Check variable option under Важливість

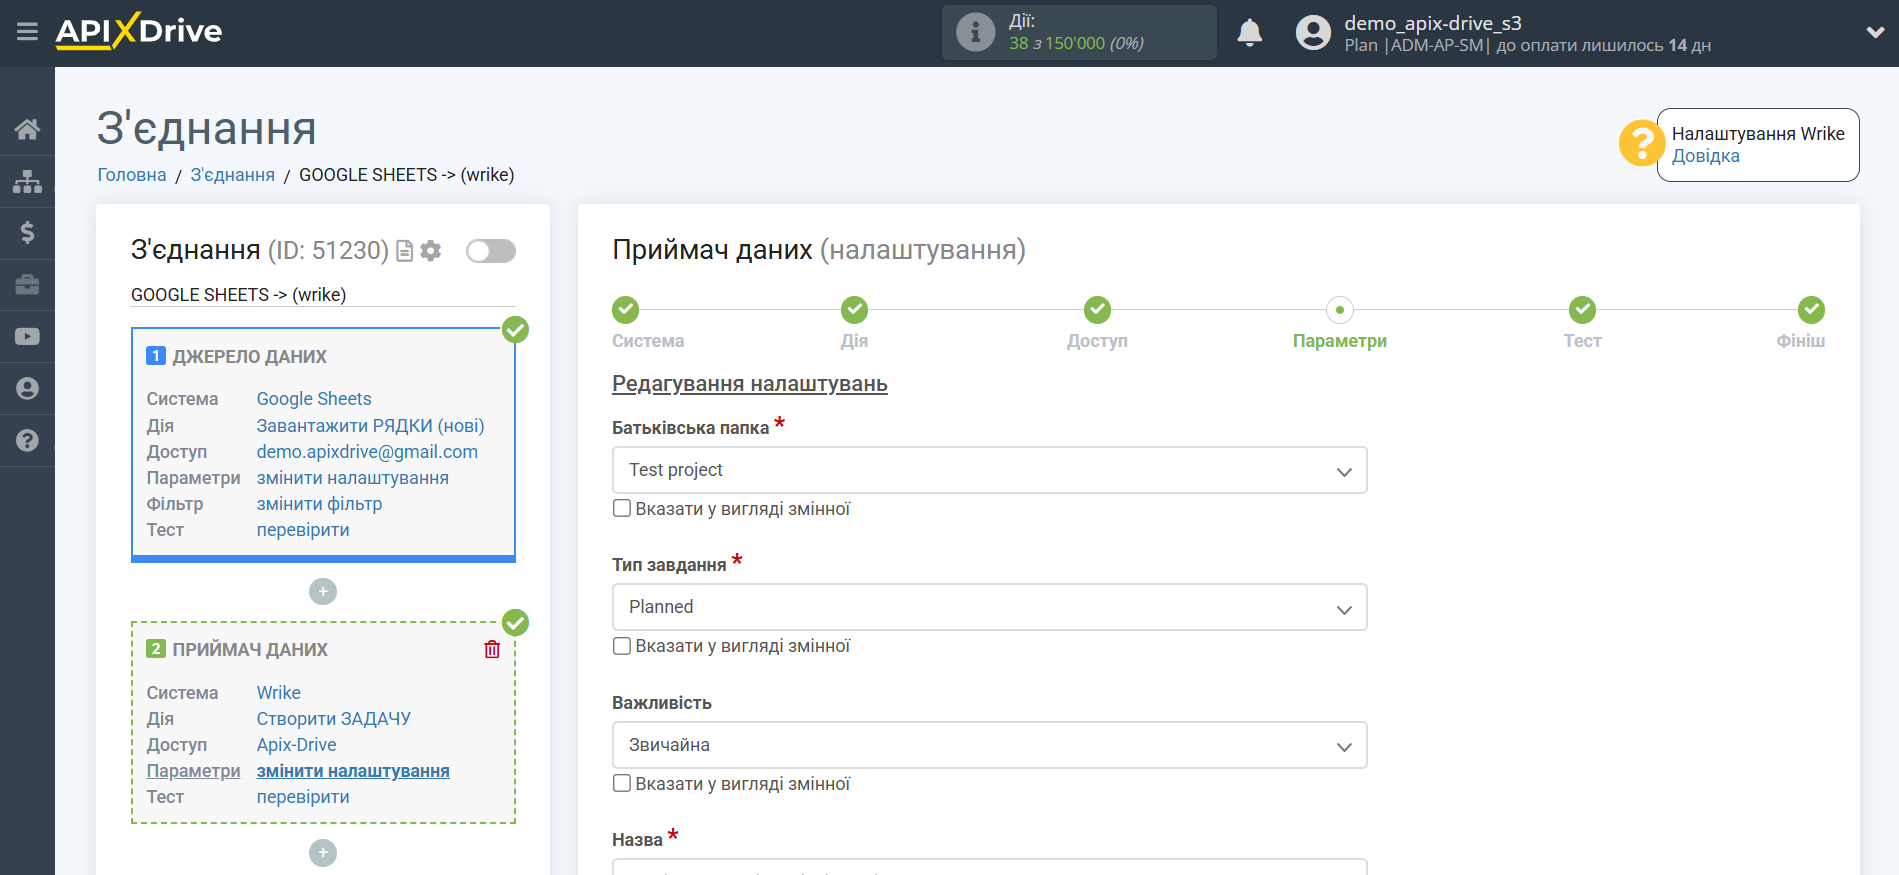point(622,784)
